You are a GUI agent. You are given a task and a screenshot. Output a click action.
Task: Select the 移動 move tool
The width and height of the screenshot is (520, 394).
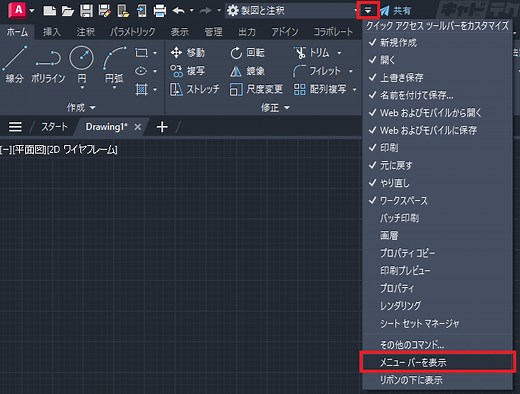click(x=188, y=53)
